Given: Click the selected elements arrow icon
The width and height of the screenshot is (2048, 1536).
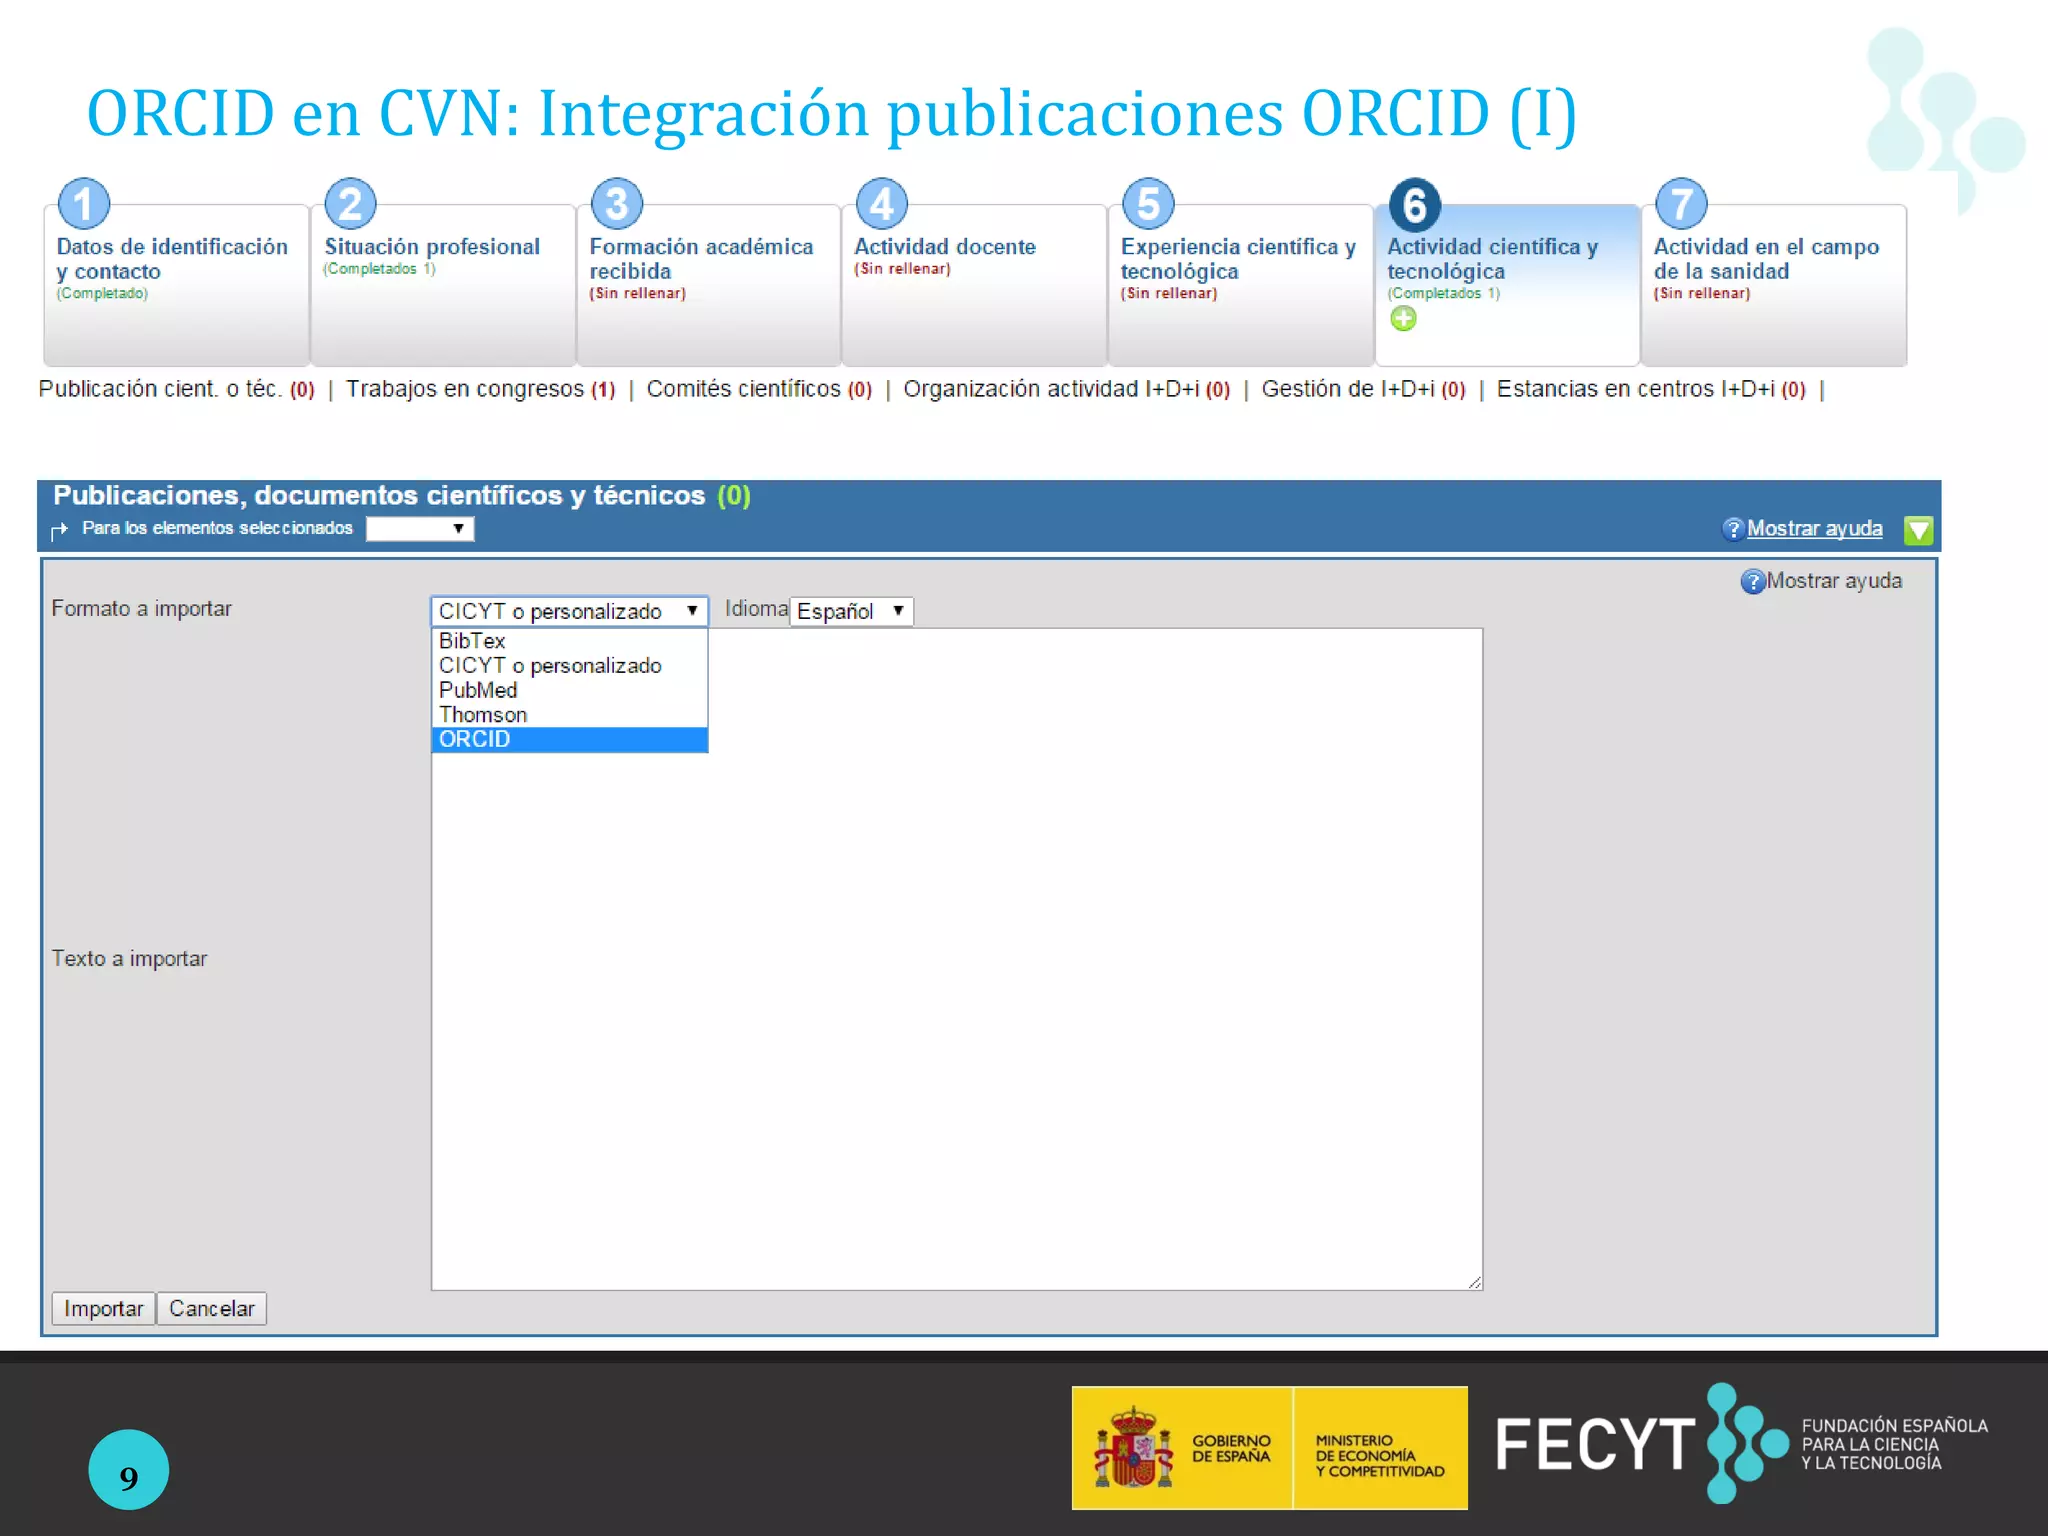Looking at the screenshot, I should tap(60, 529).
